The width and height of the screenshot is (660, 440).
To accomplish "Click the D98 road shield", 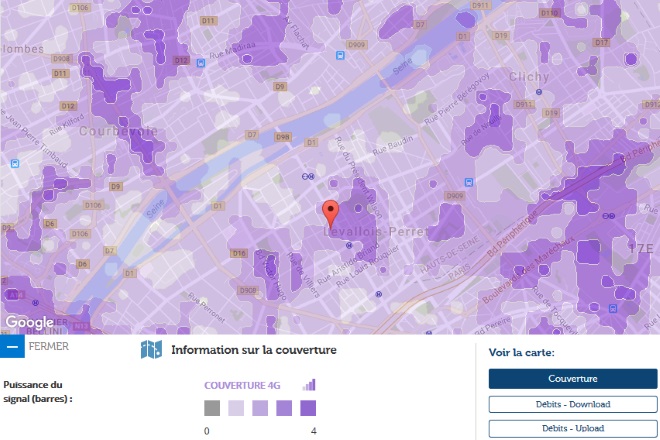I will point(282,137).
